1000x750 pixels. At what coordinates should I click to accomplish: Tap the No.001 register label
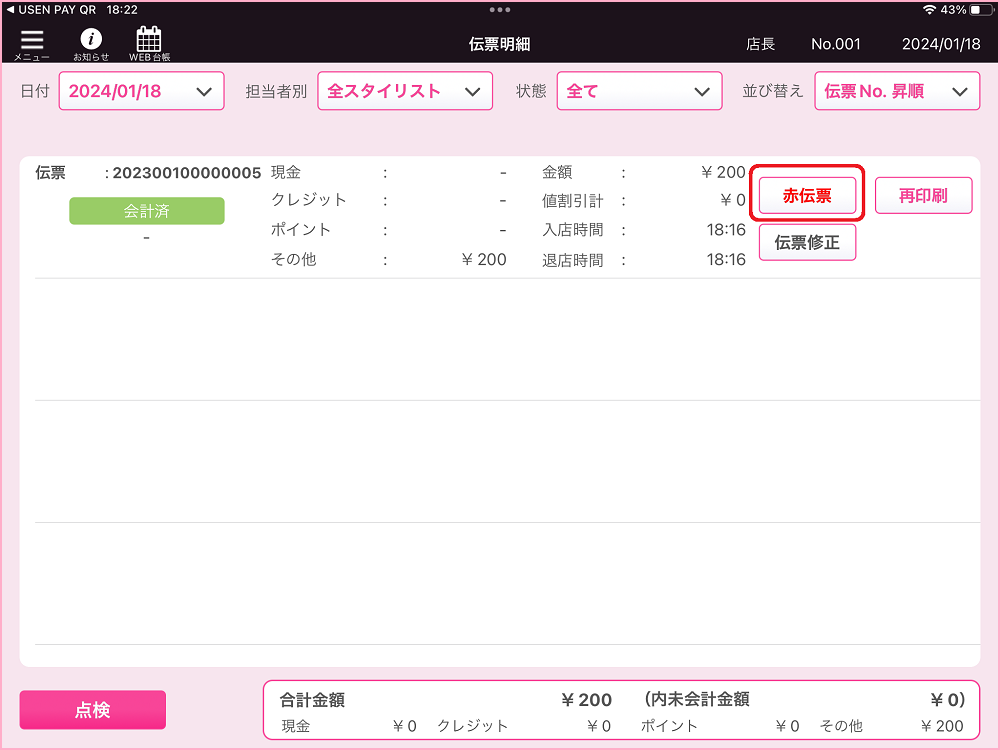point(835,44)
